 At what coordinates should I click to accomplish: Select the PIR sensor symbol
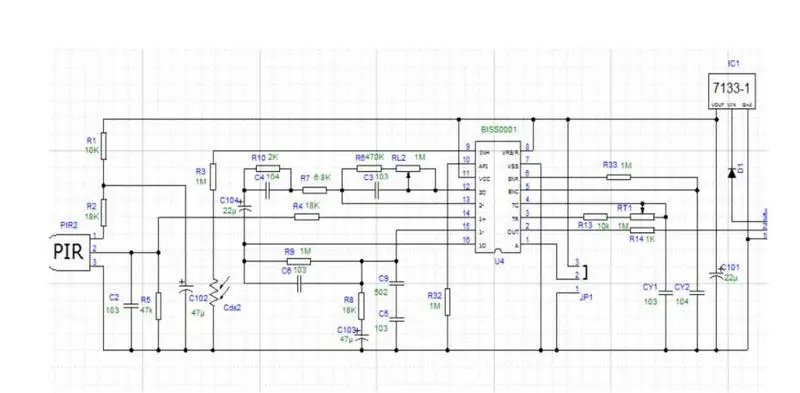(70, 252)
